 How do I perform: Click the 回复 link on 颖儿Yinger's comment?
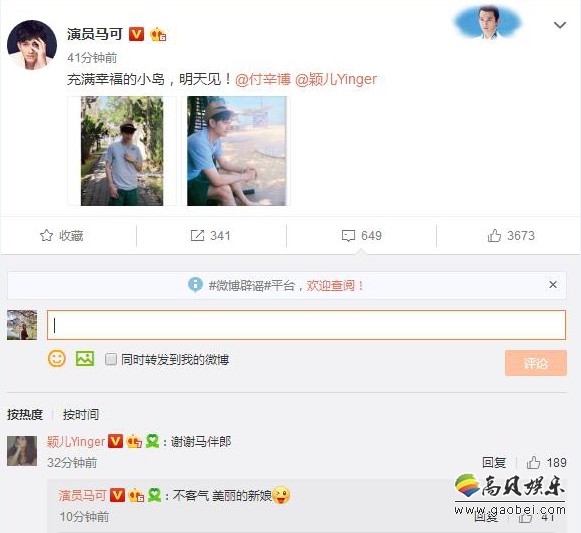coord(494,462)
